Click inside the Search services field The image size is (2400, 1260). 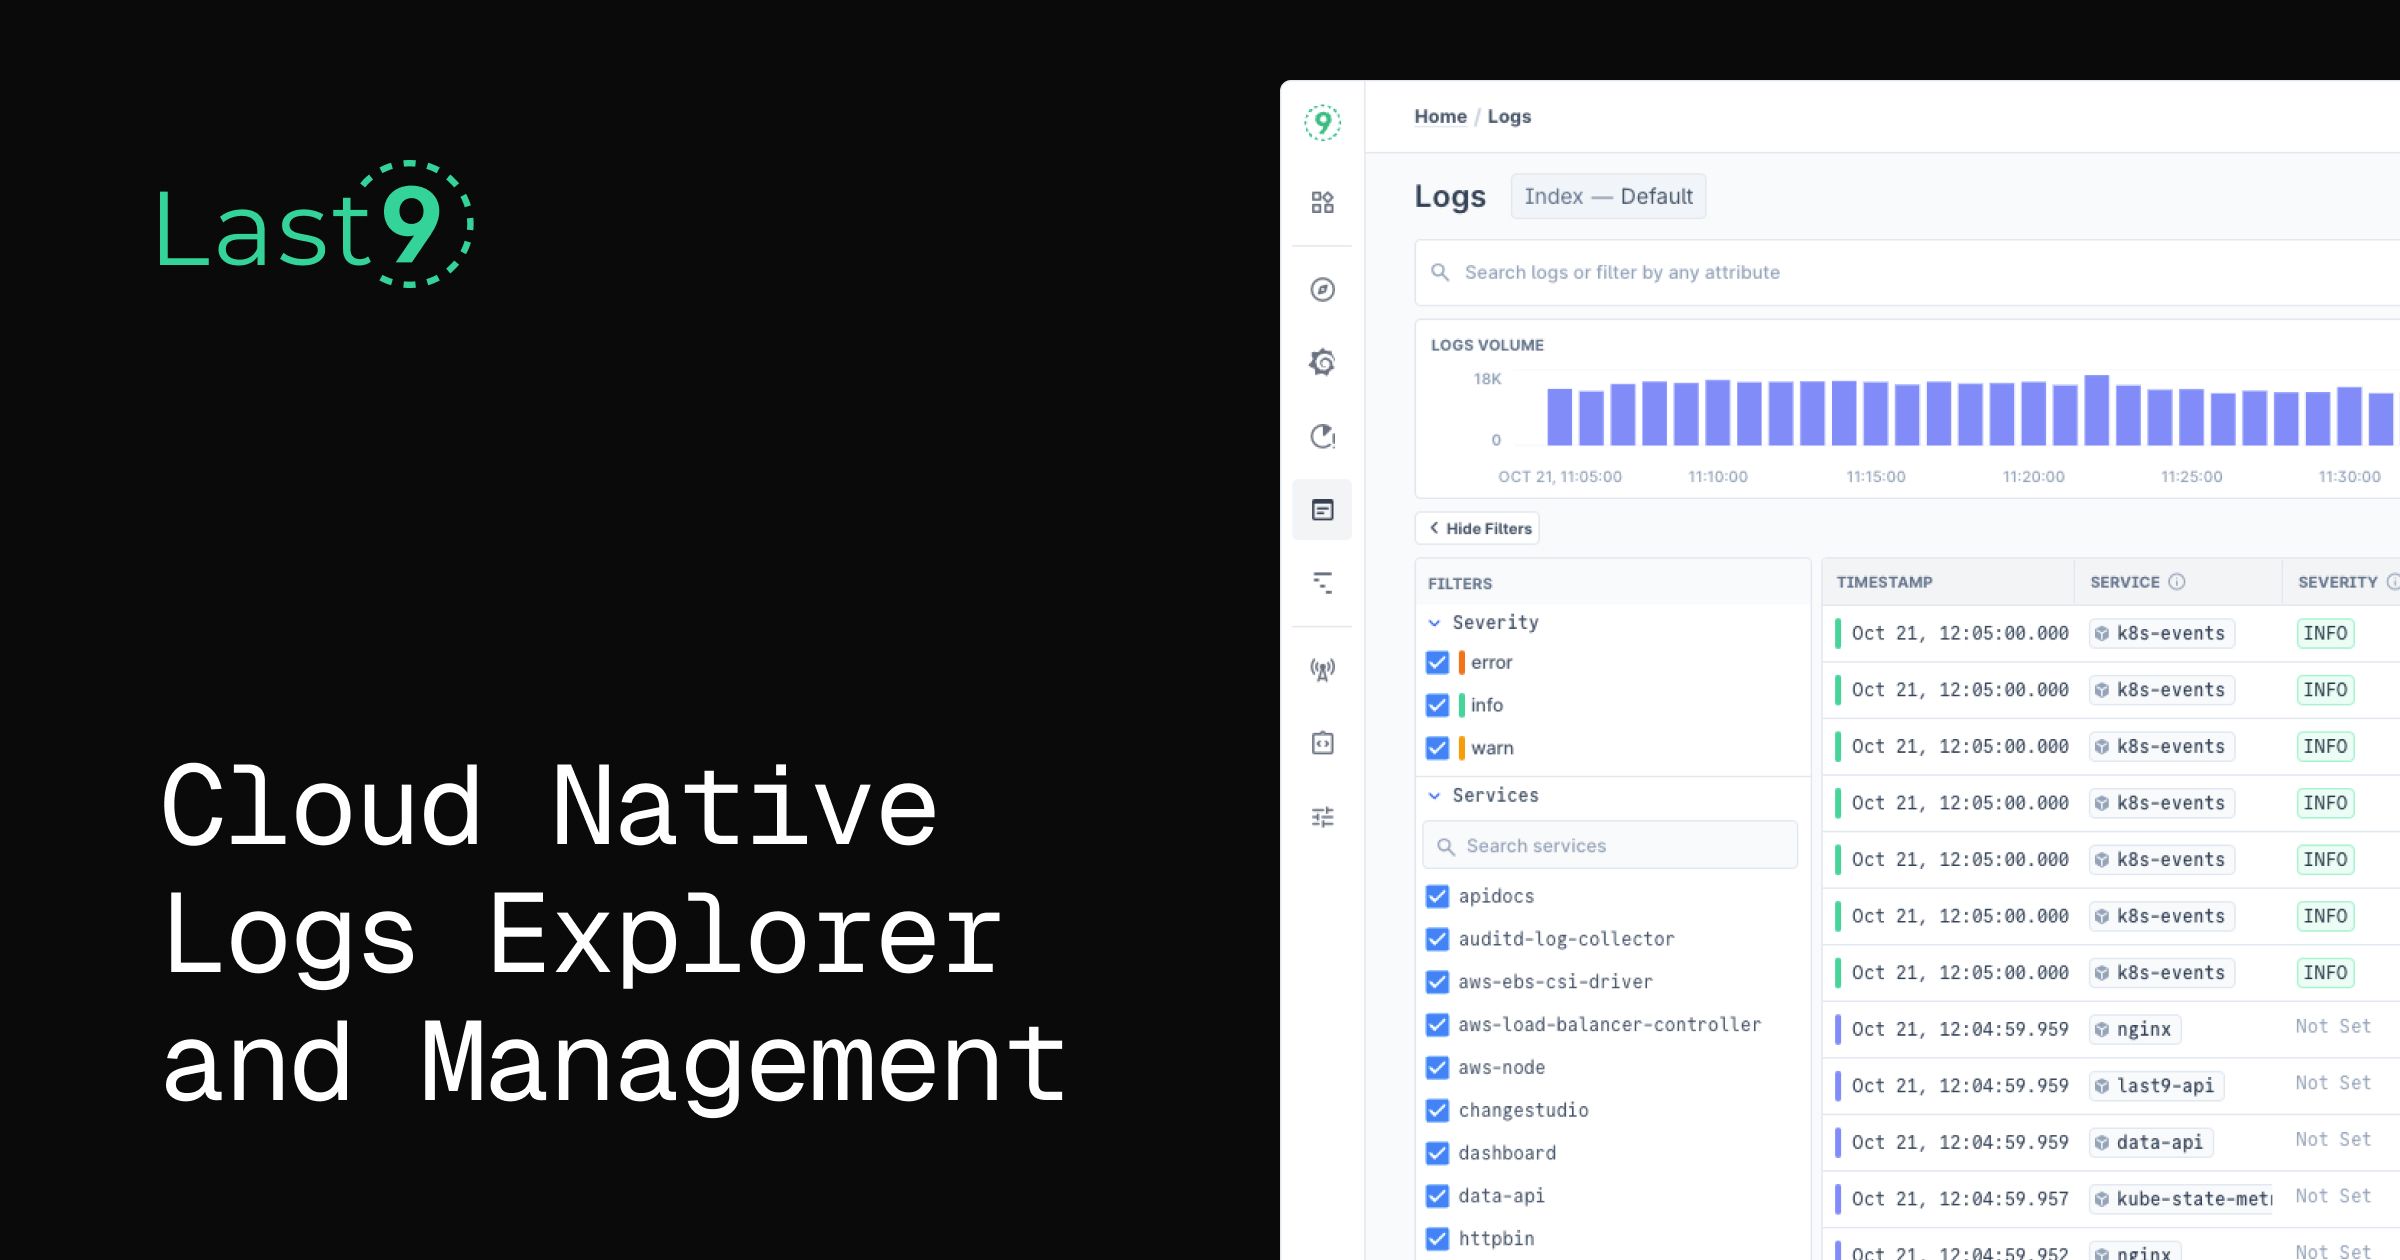1610,845
